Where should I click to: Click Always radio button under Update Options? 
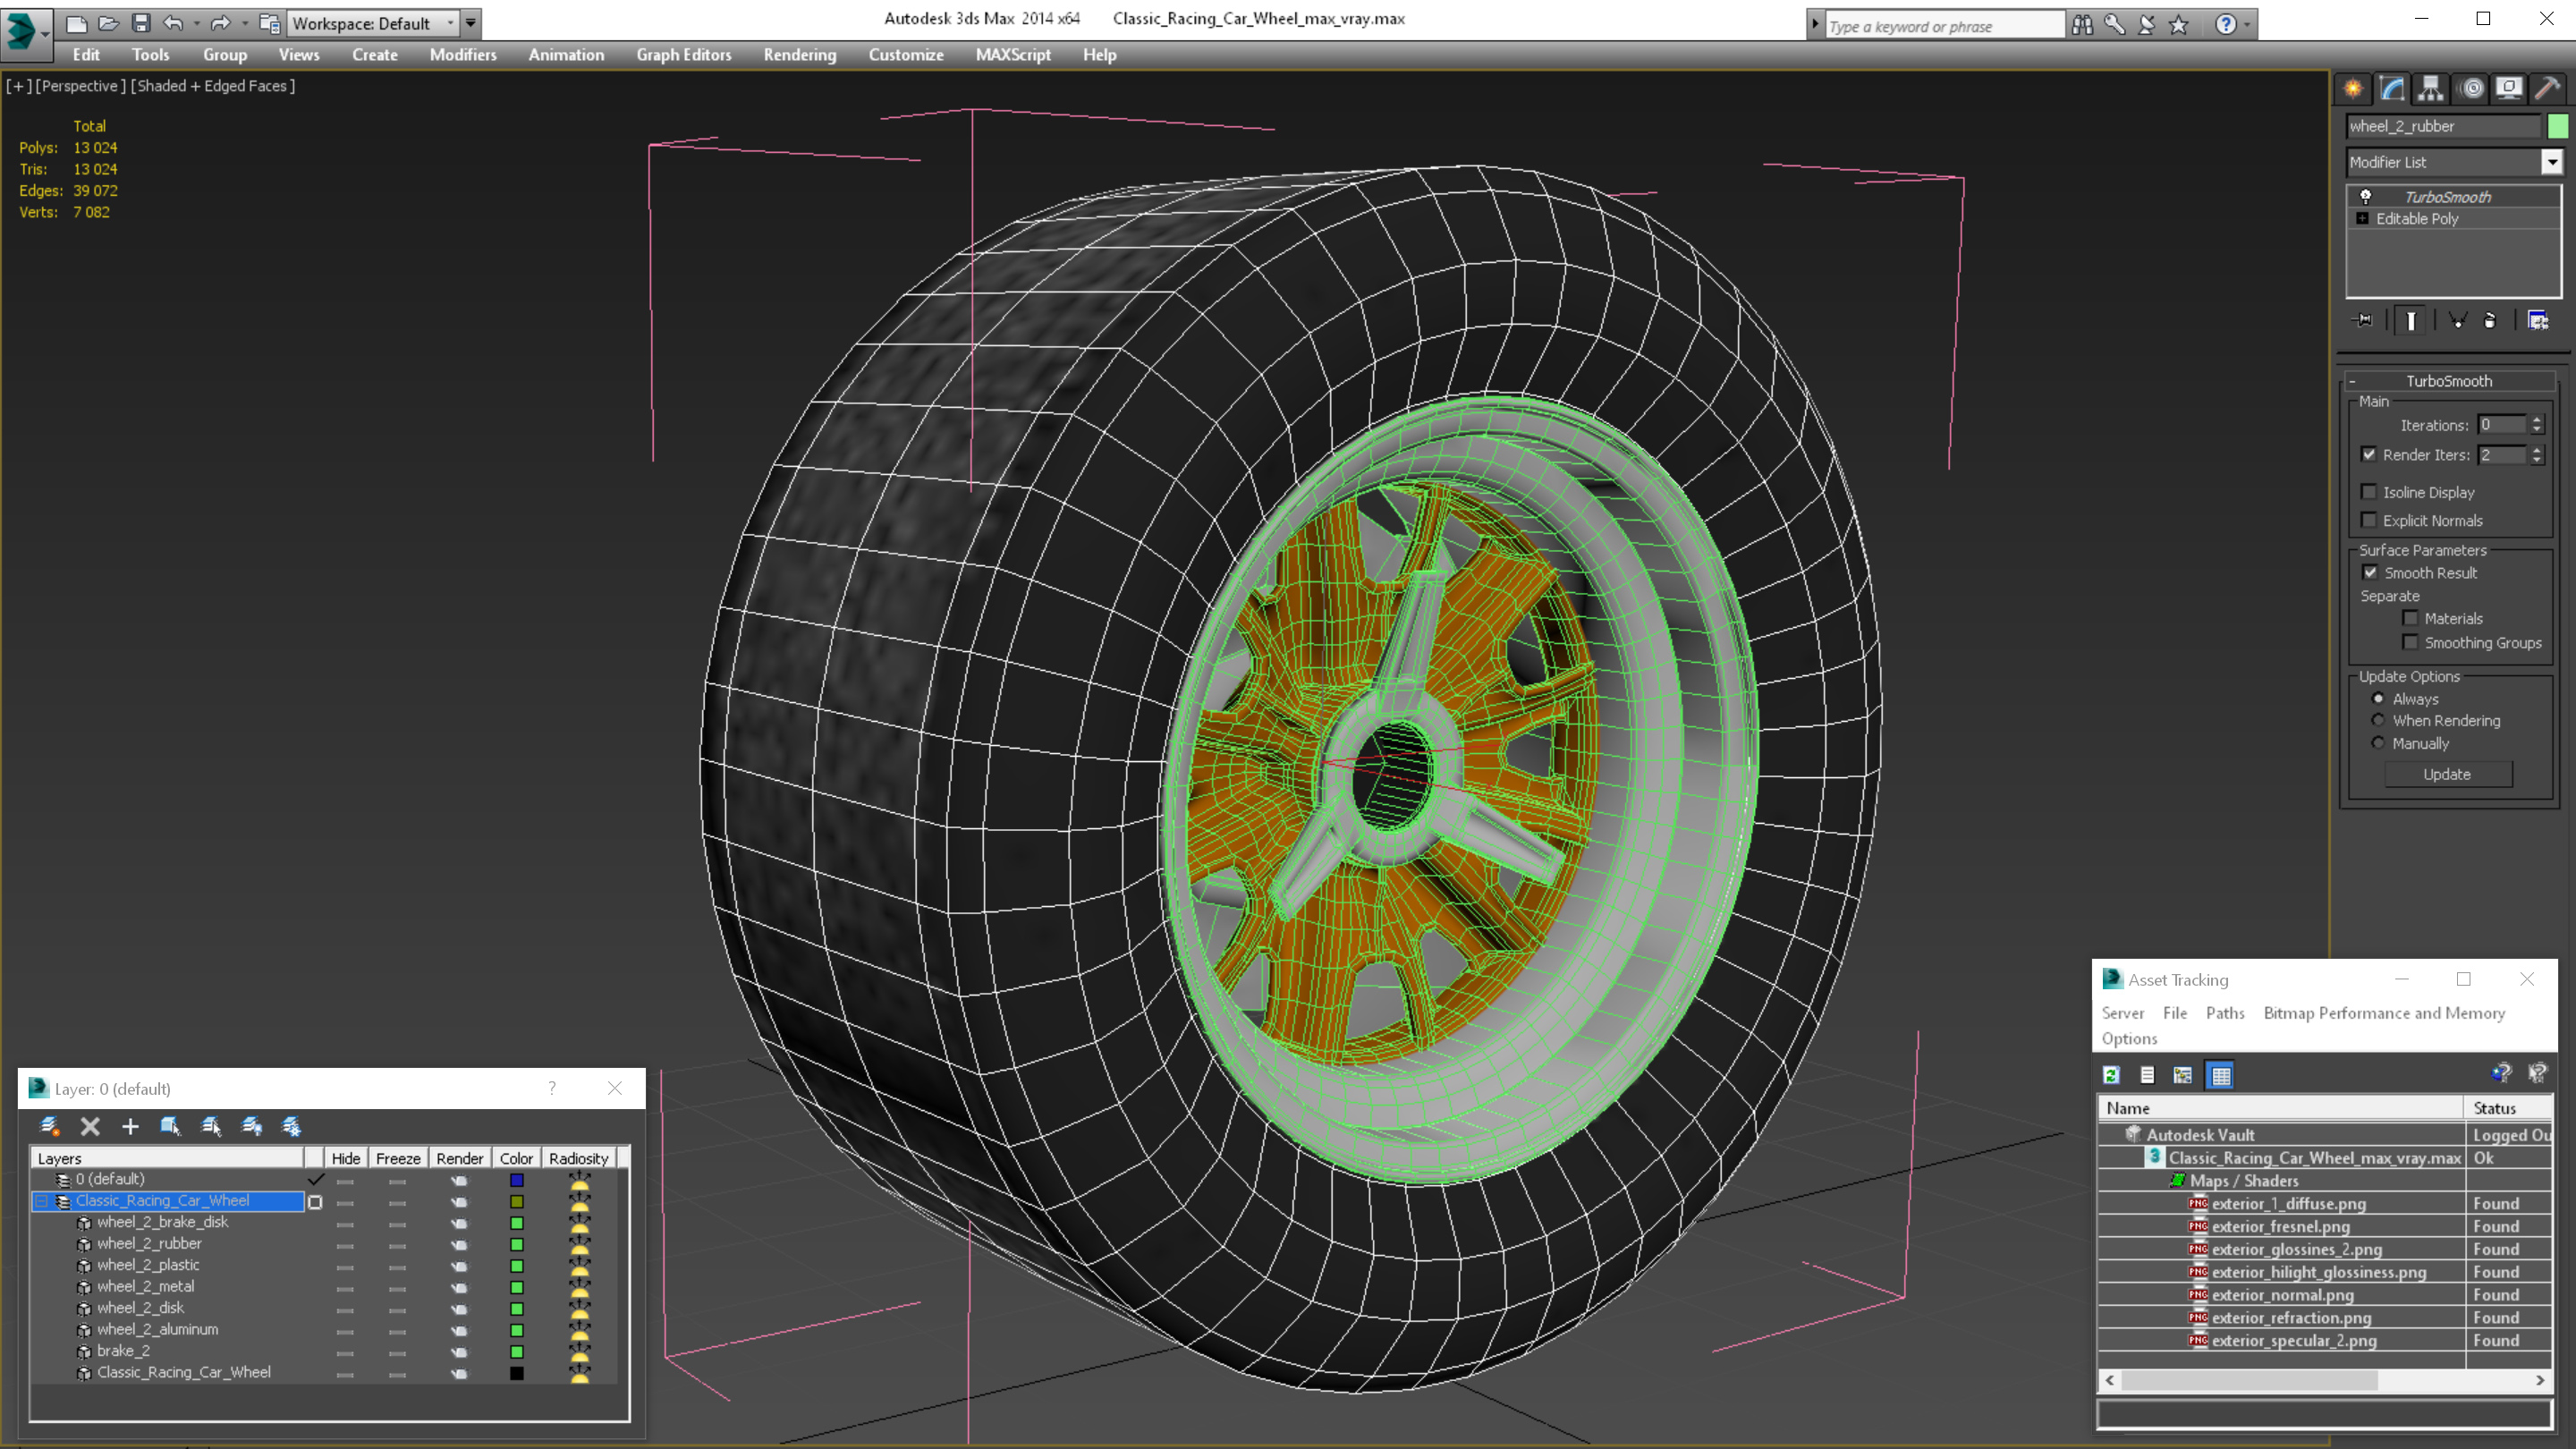(x=2377, y=699)
